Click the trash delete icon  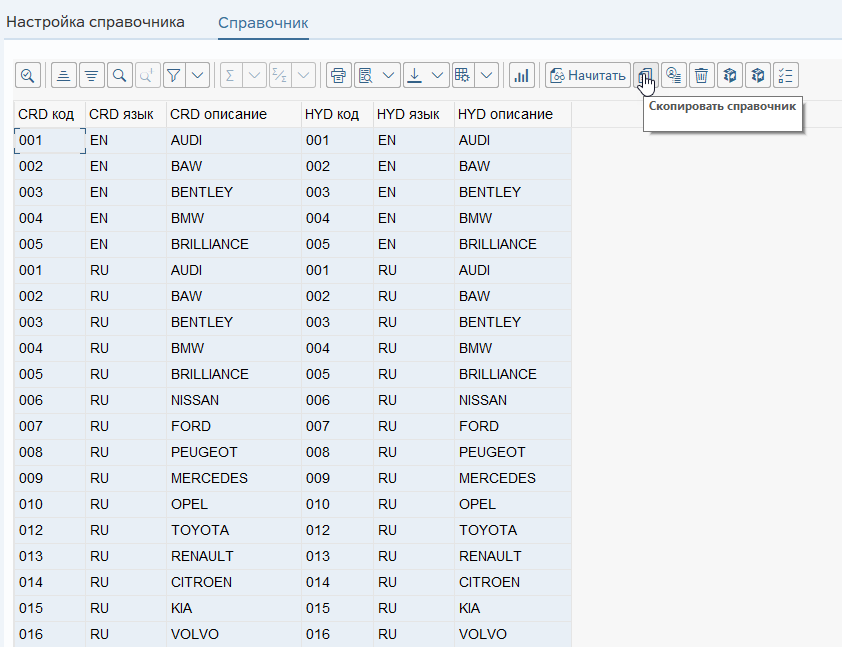pyautogui.click(x=702, y=75)
